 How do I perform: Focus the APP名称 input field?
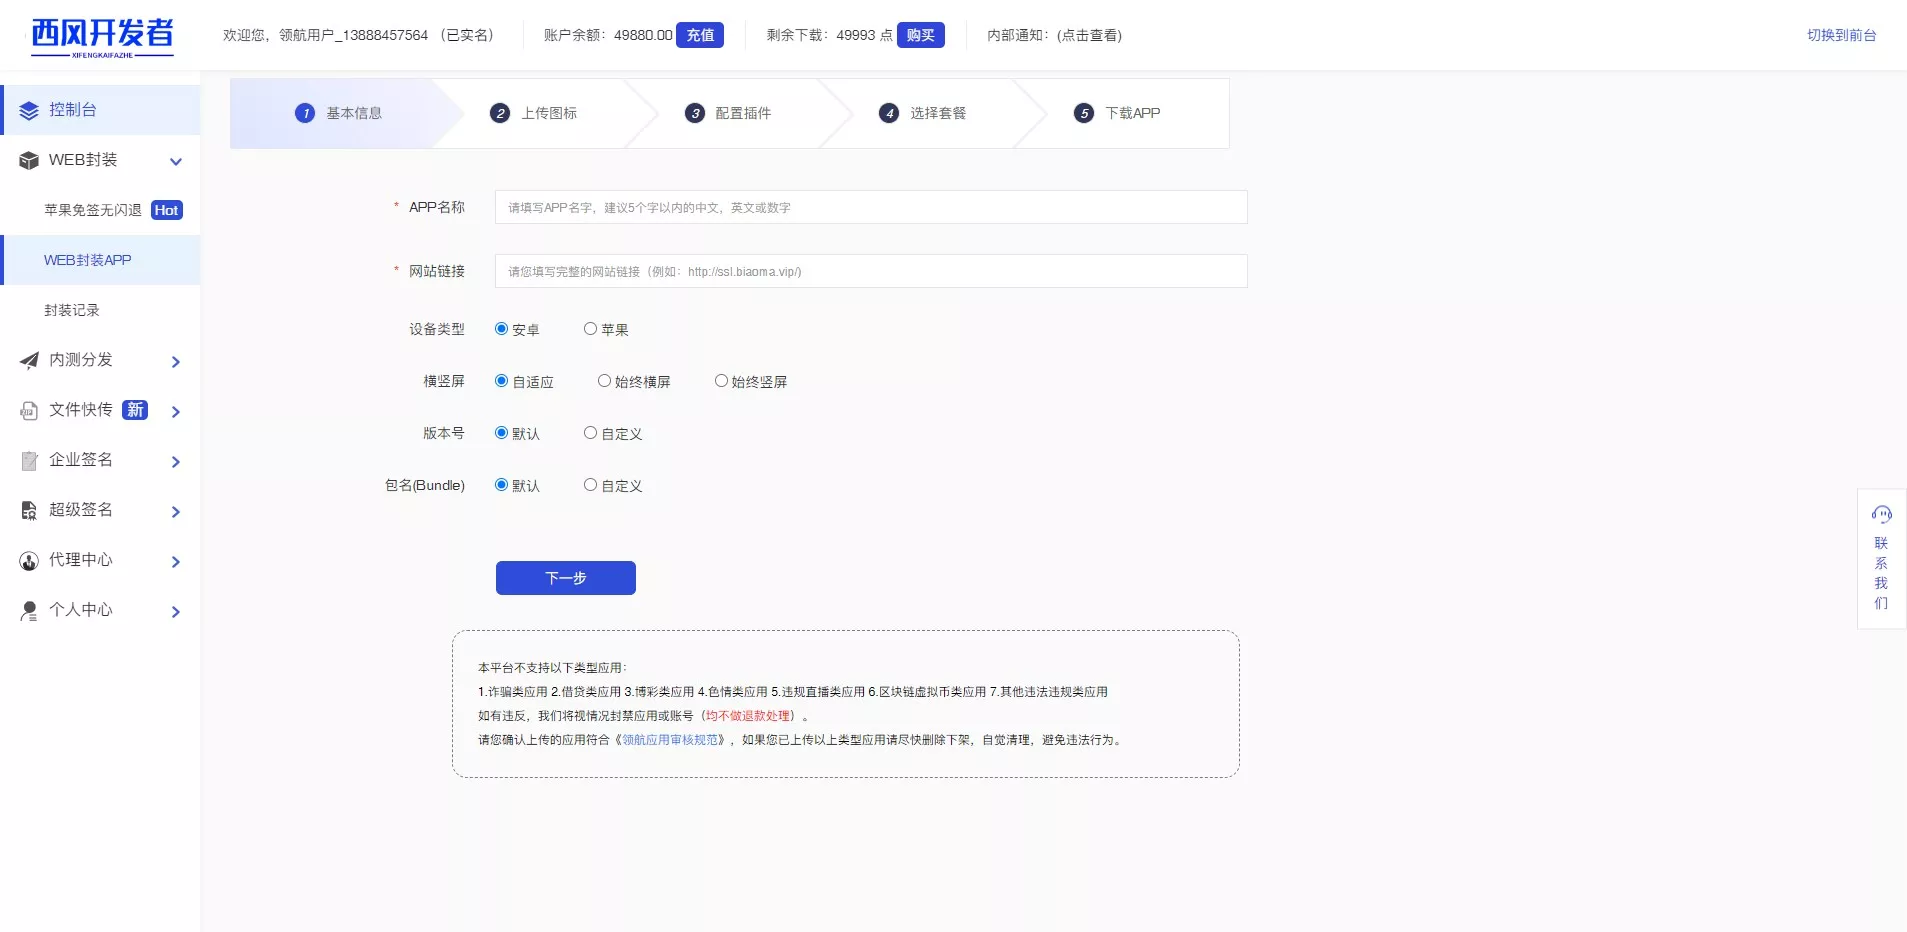coord(870,207)
